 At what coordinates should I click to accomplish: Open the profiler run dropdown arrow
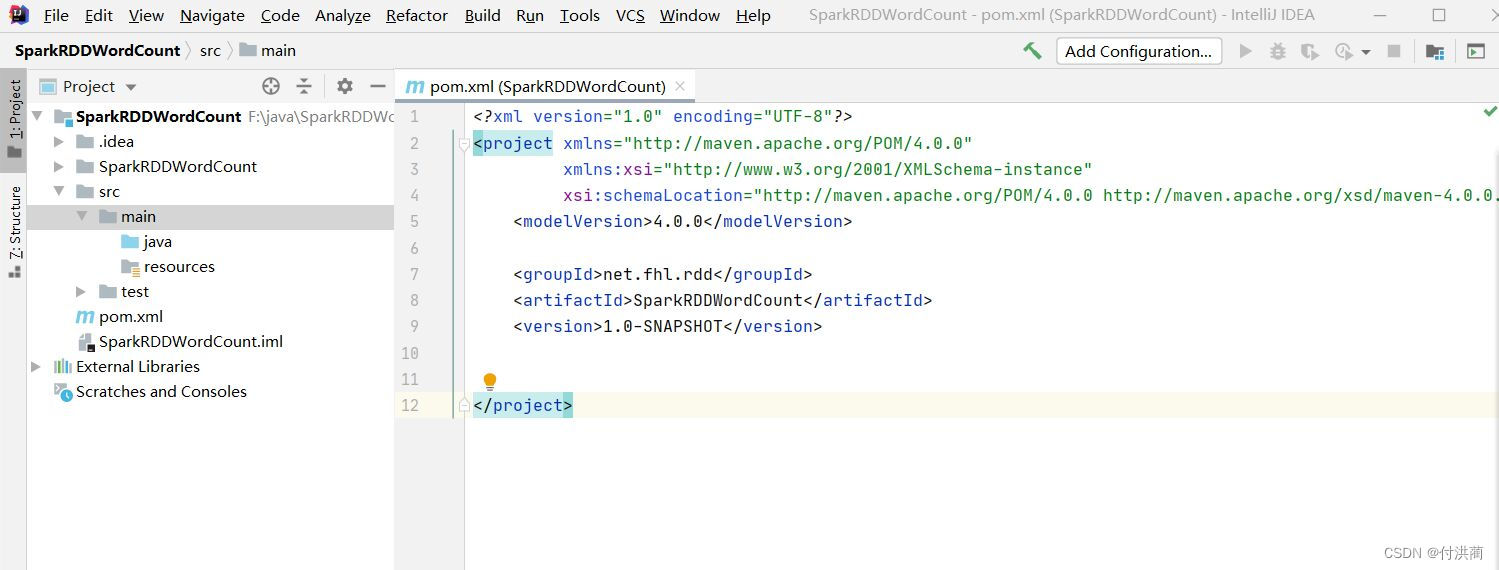(1366, 51)
